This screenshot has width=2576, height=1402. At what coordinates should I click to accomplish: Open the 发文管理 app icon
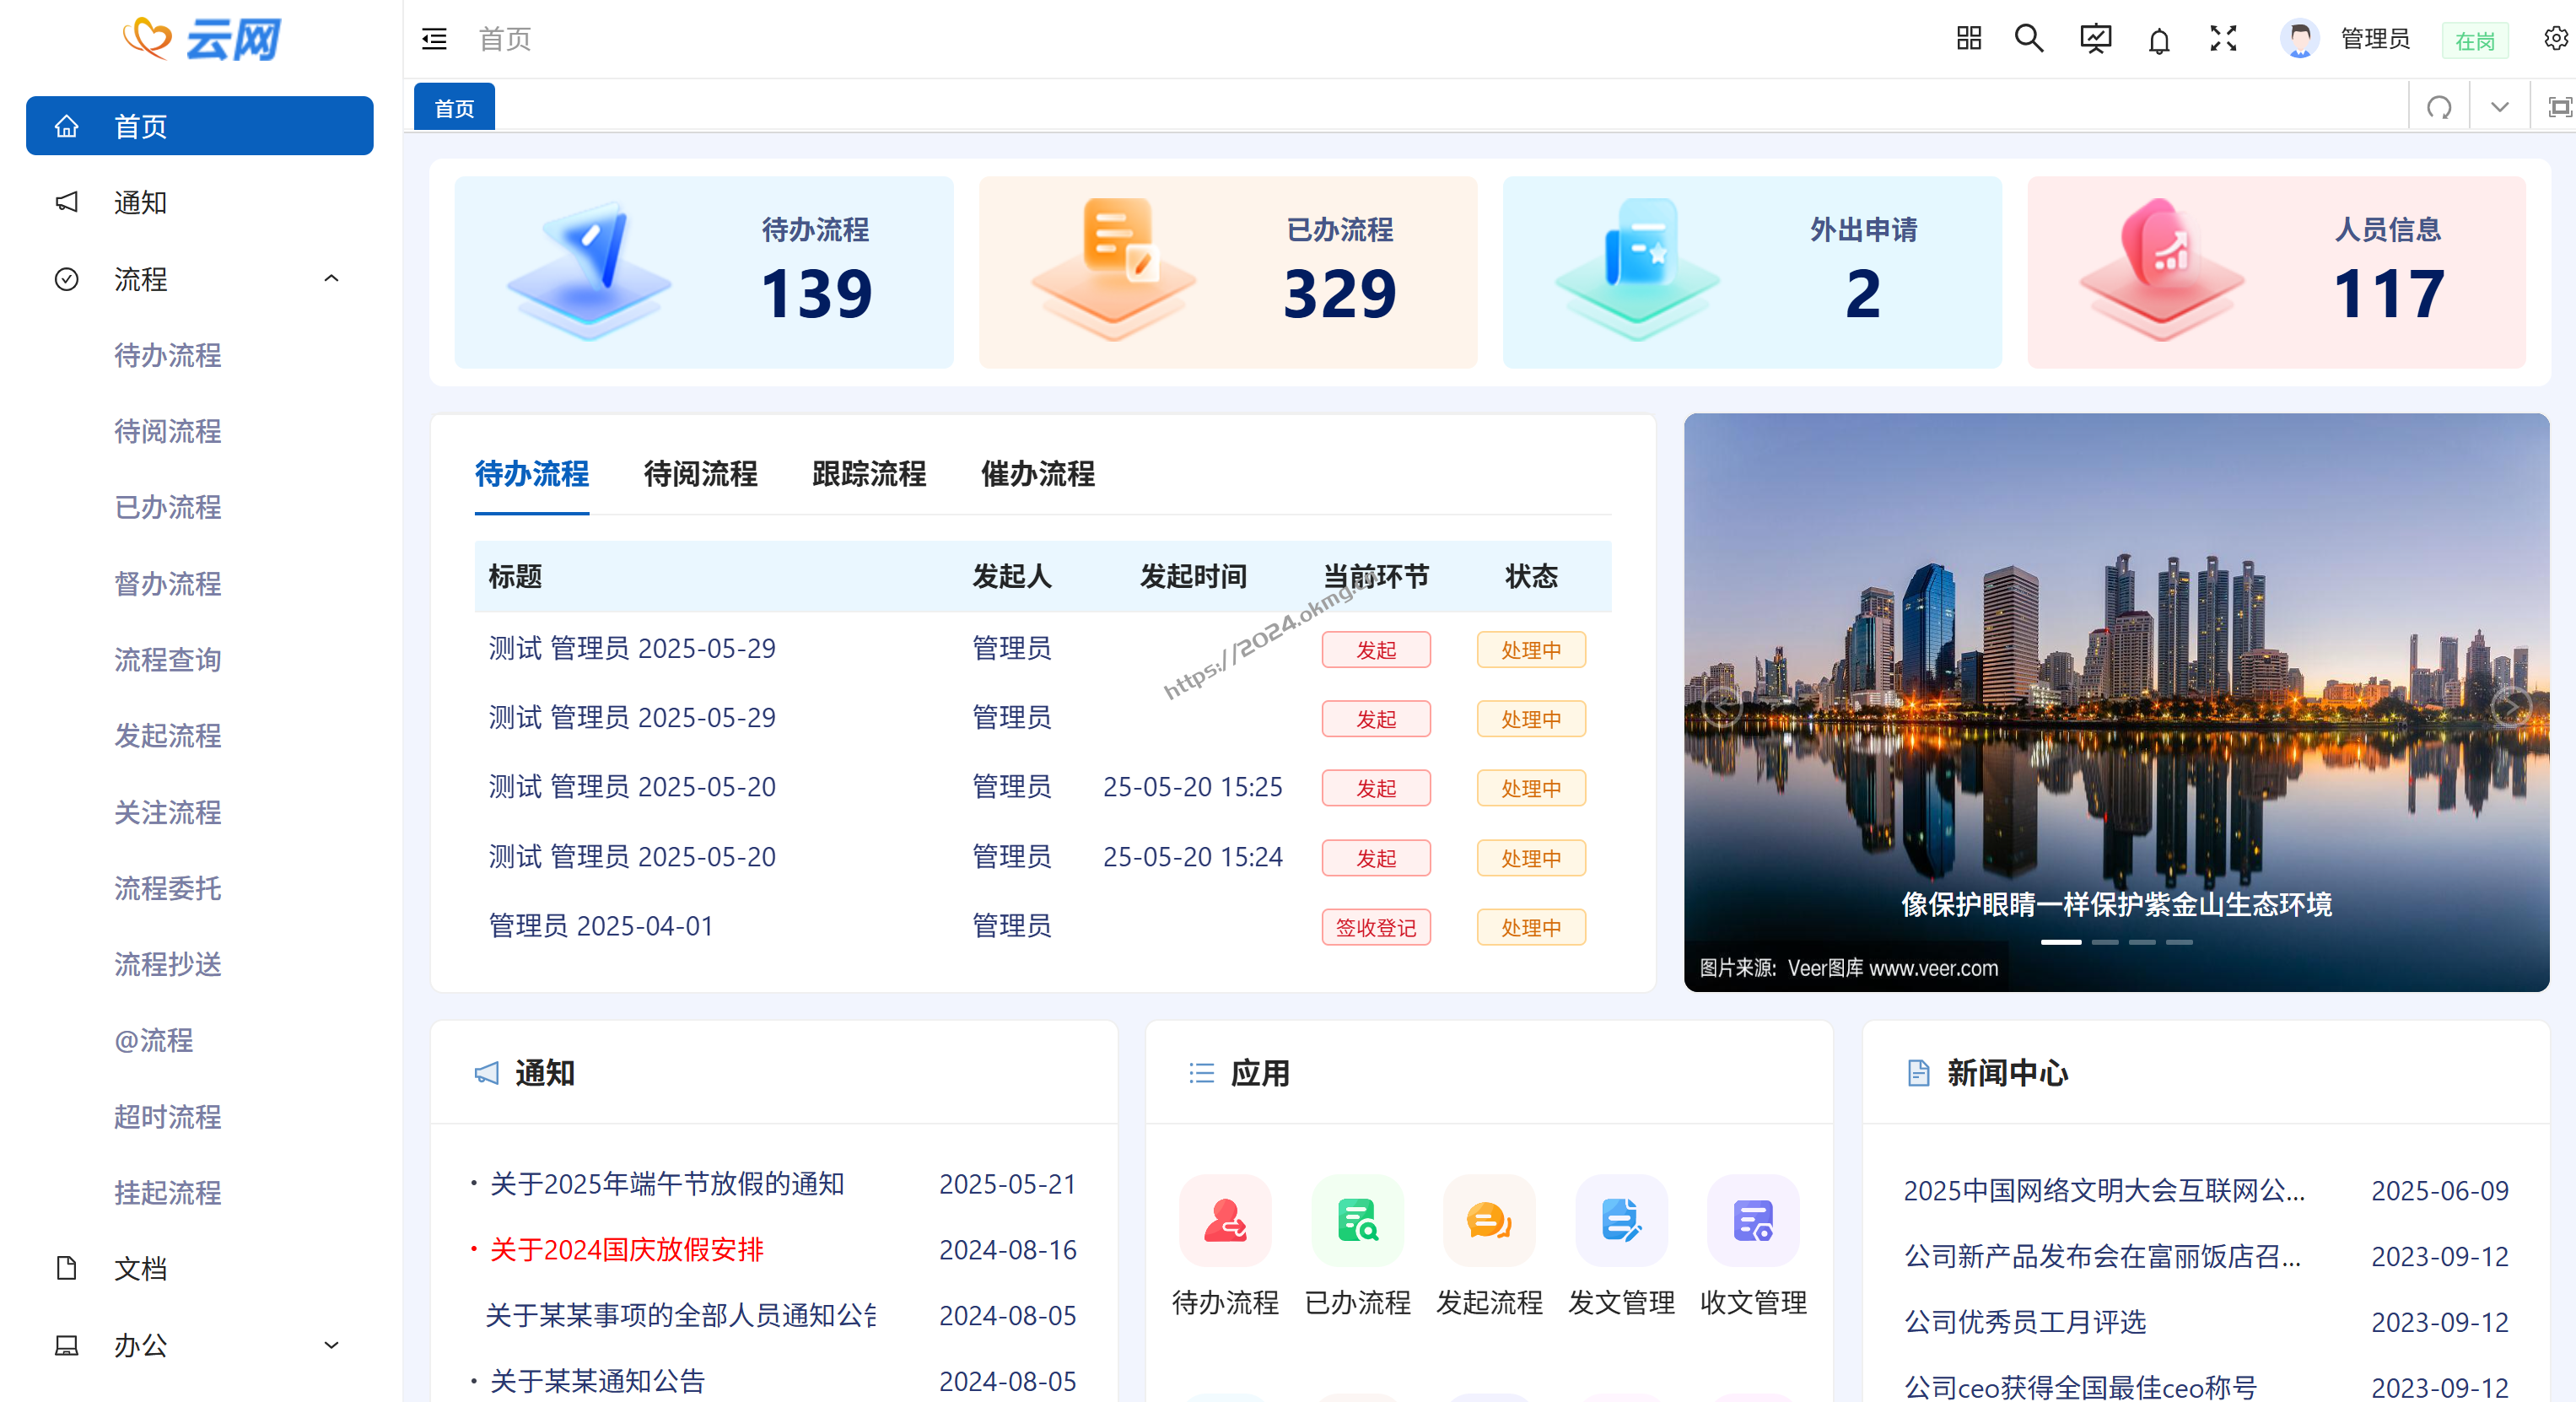click(1620, 1221)
